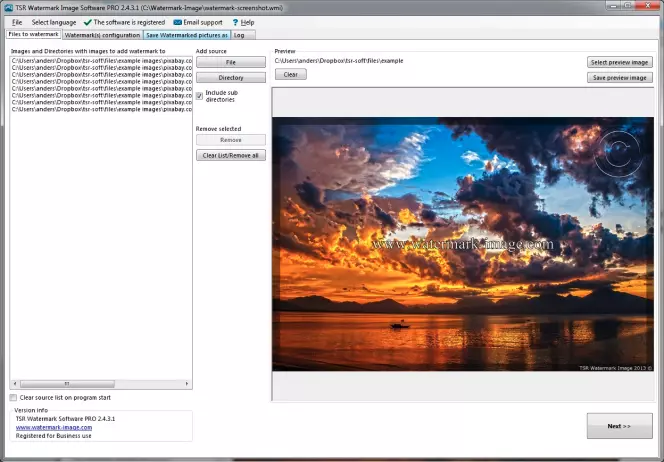
Task: Click Save preview image
Action: click(620, 78)
